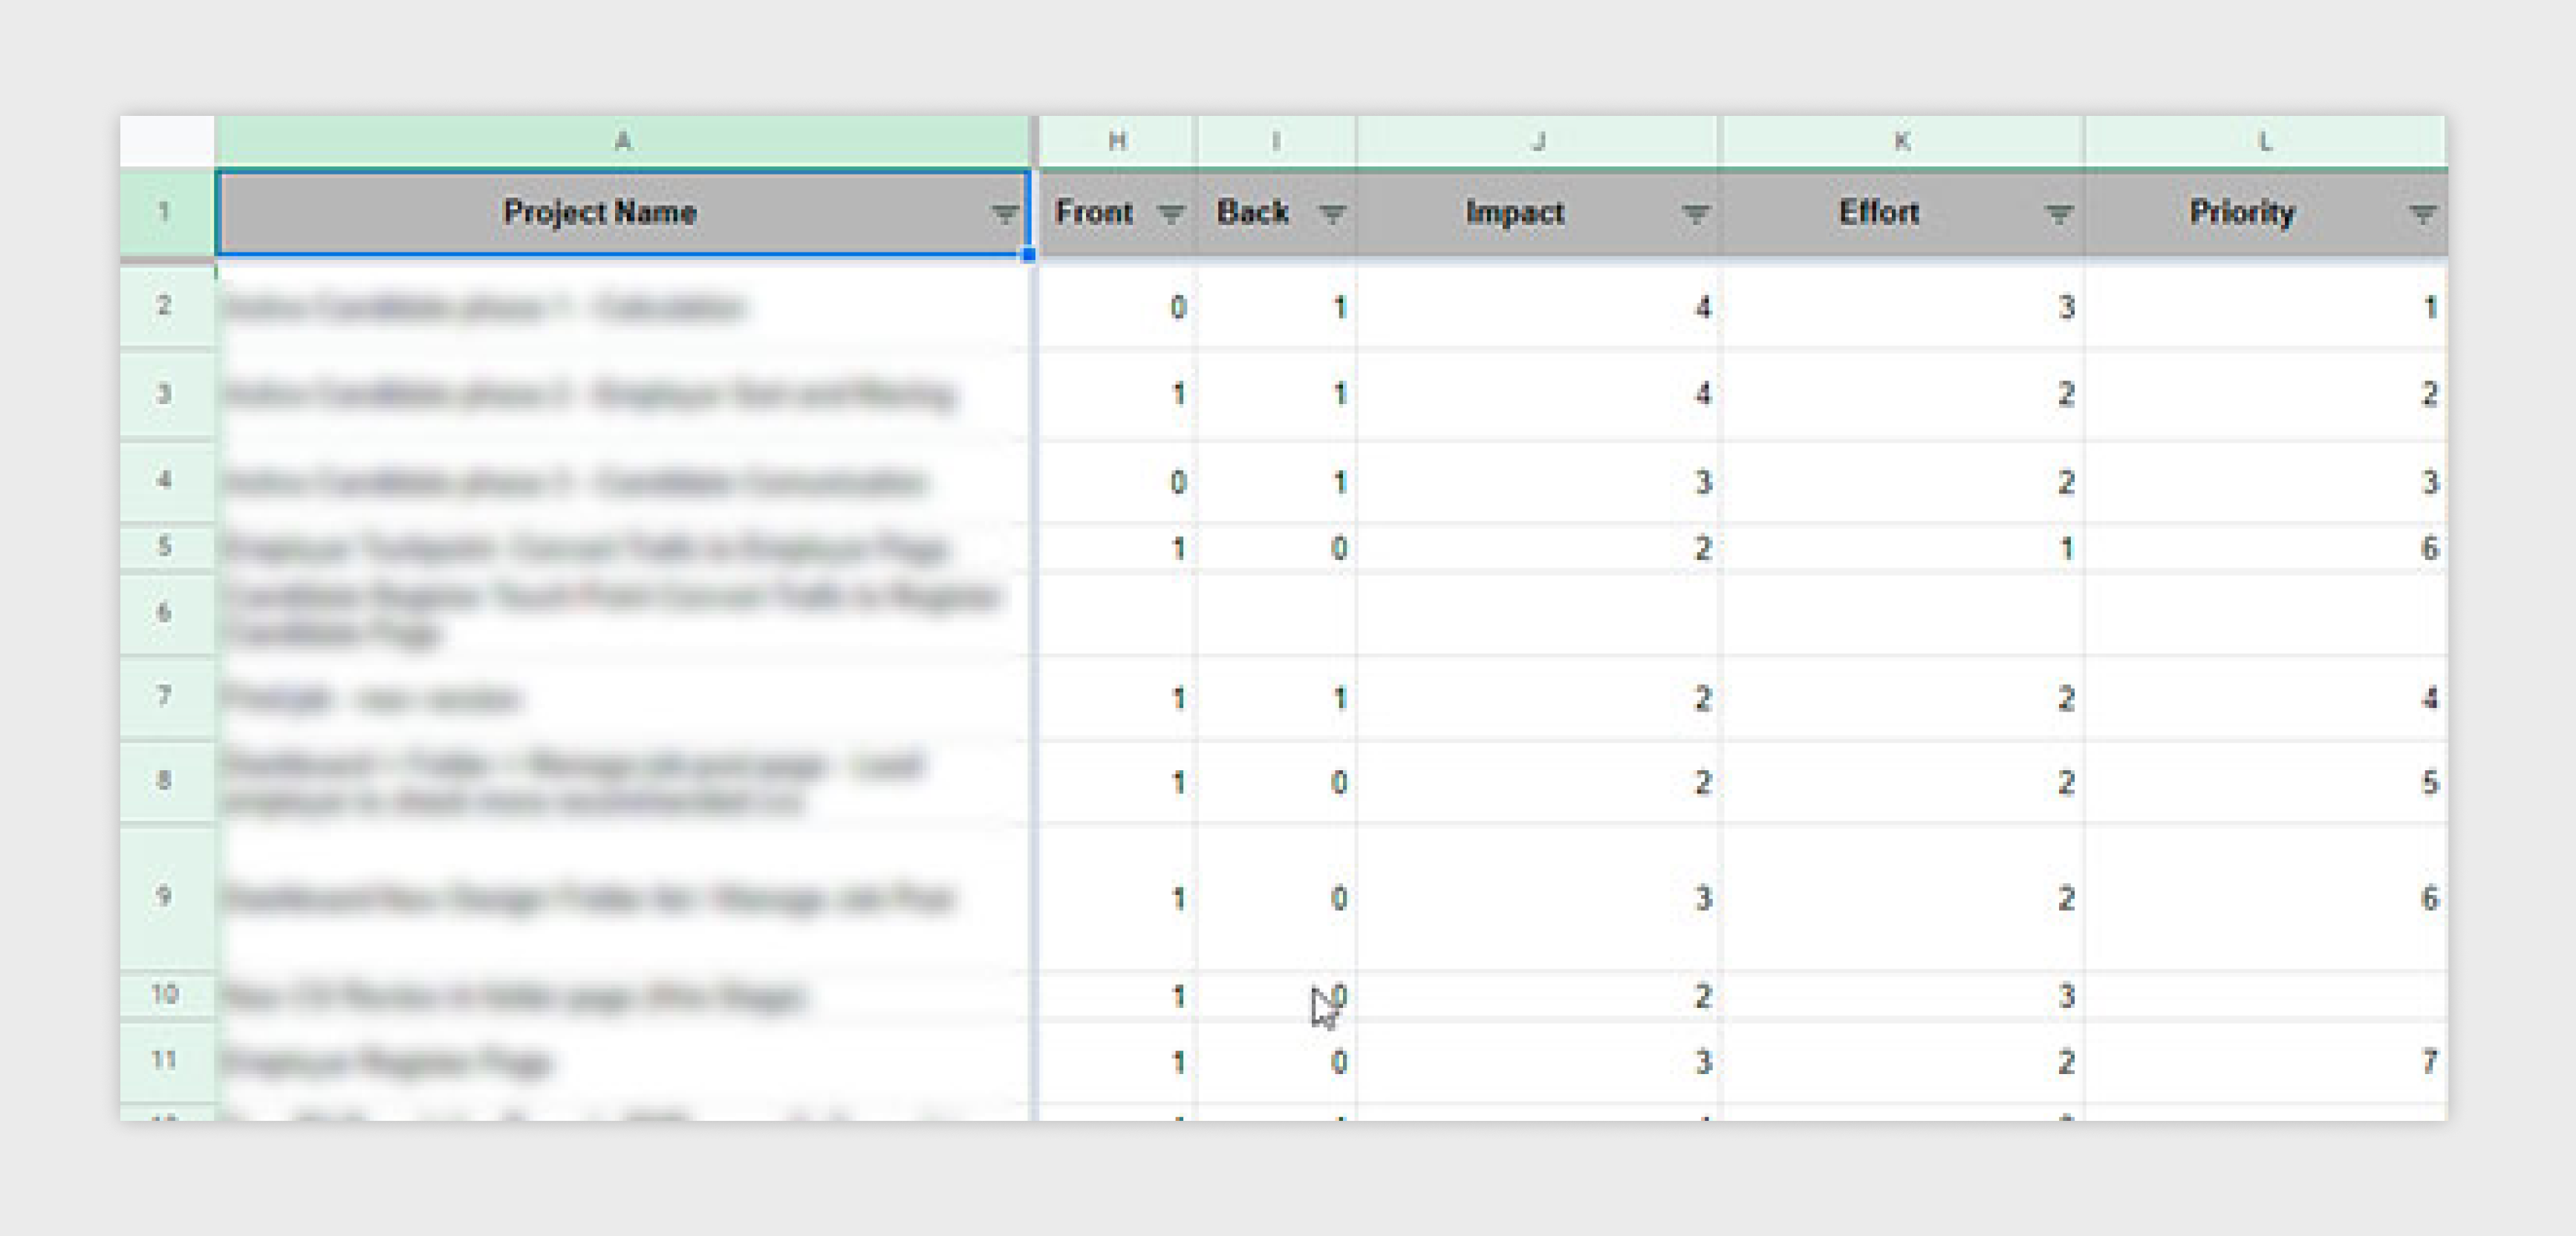Screen dimensions: 2576x1236
Task: Select column H header
Action: 1118,141
